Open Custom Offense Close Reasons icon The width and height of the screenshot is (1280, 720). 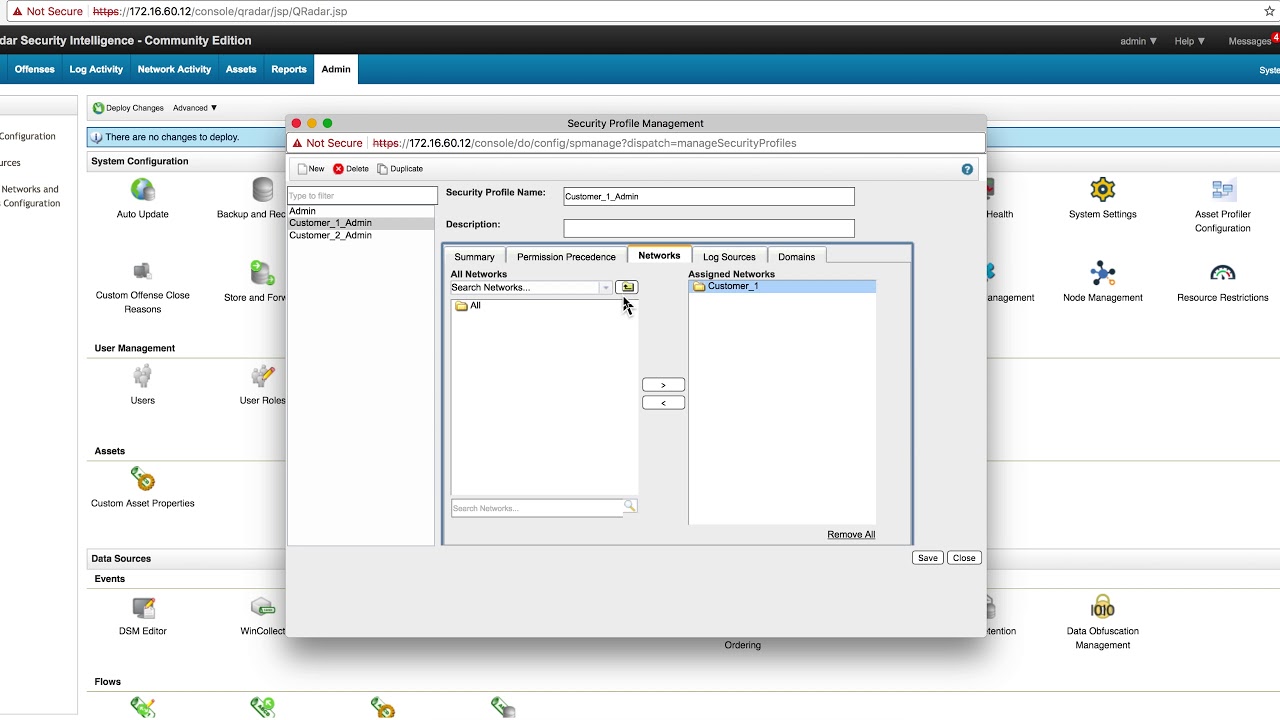point(142,272)
